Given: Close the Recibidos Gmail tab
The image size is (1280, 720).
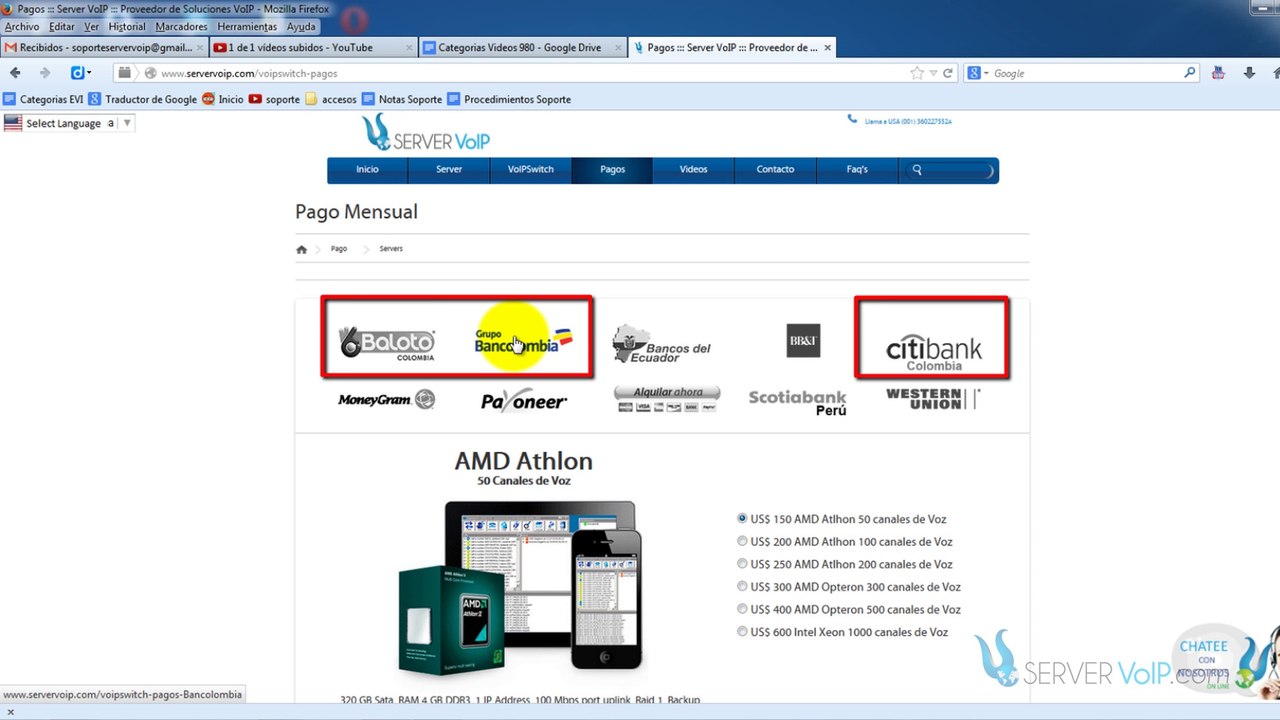Looking at the screenshot, I should tap(198, 47).
